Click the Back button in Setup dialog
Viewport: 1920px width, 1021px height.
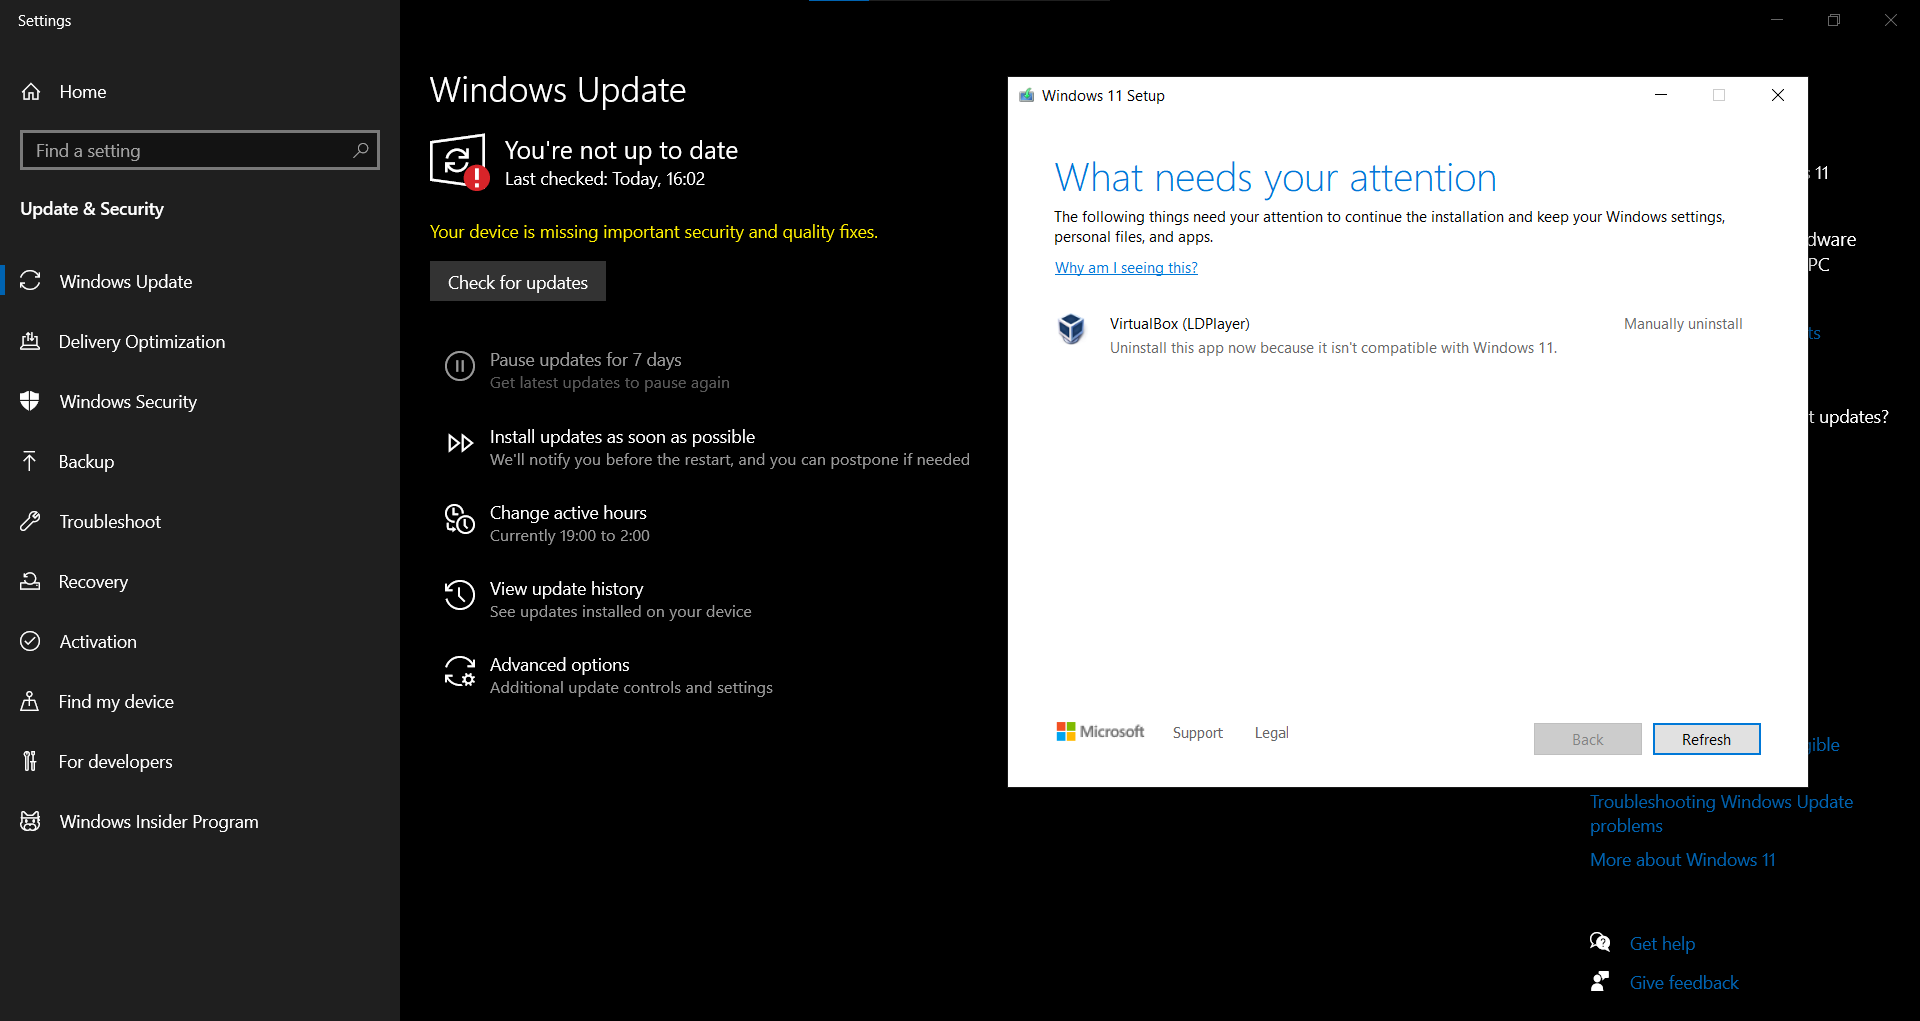[1587, 739]
